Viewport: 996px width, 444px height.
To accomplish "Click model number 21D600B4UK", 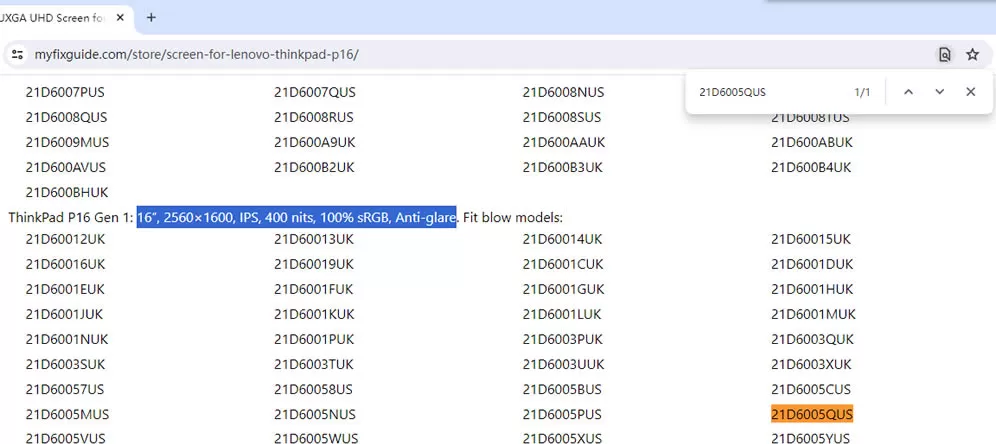I will [811, 168].
